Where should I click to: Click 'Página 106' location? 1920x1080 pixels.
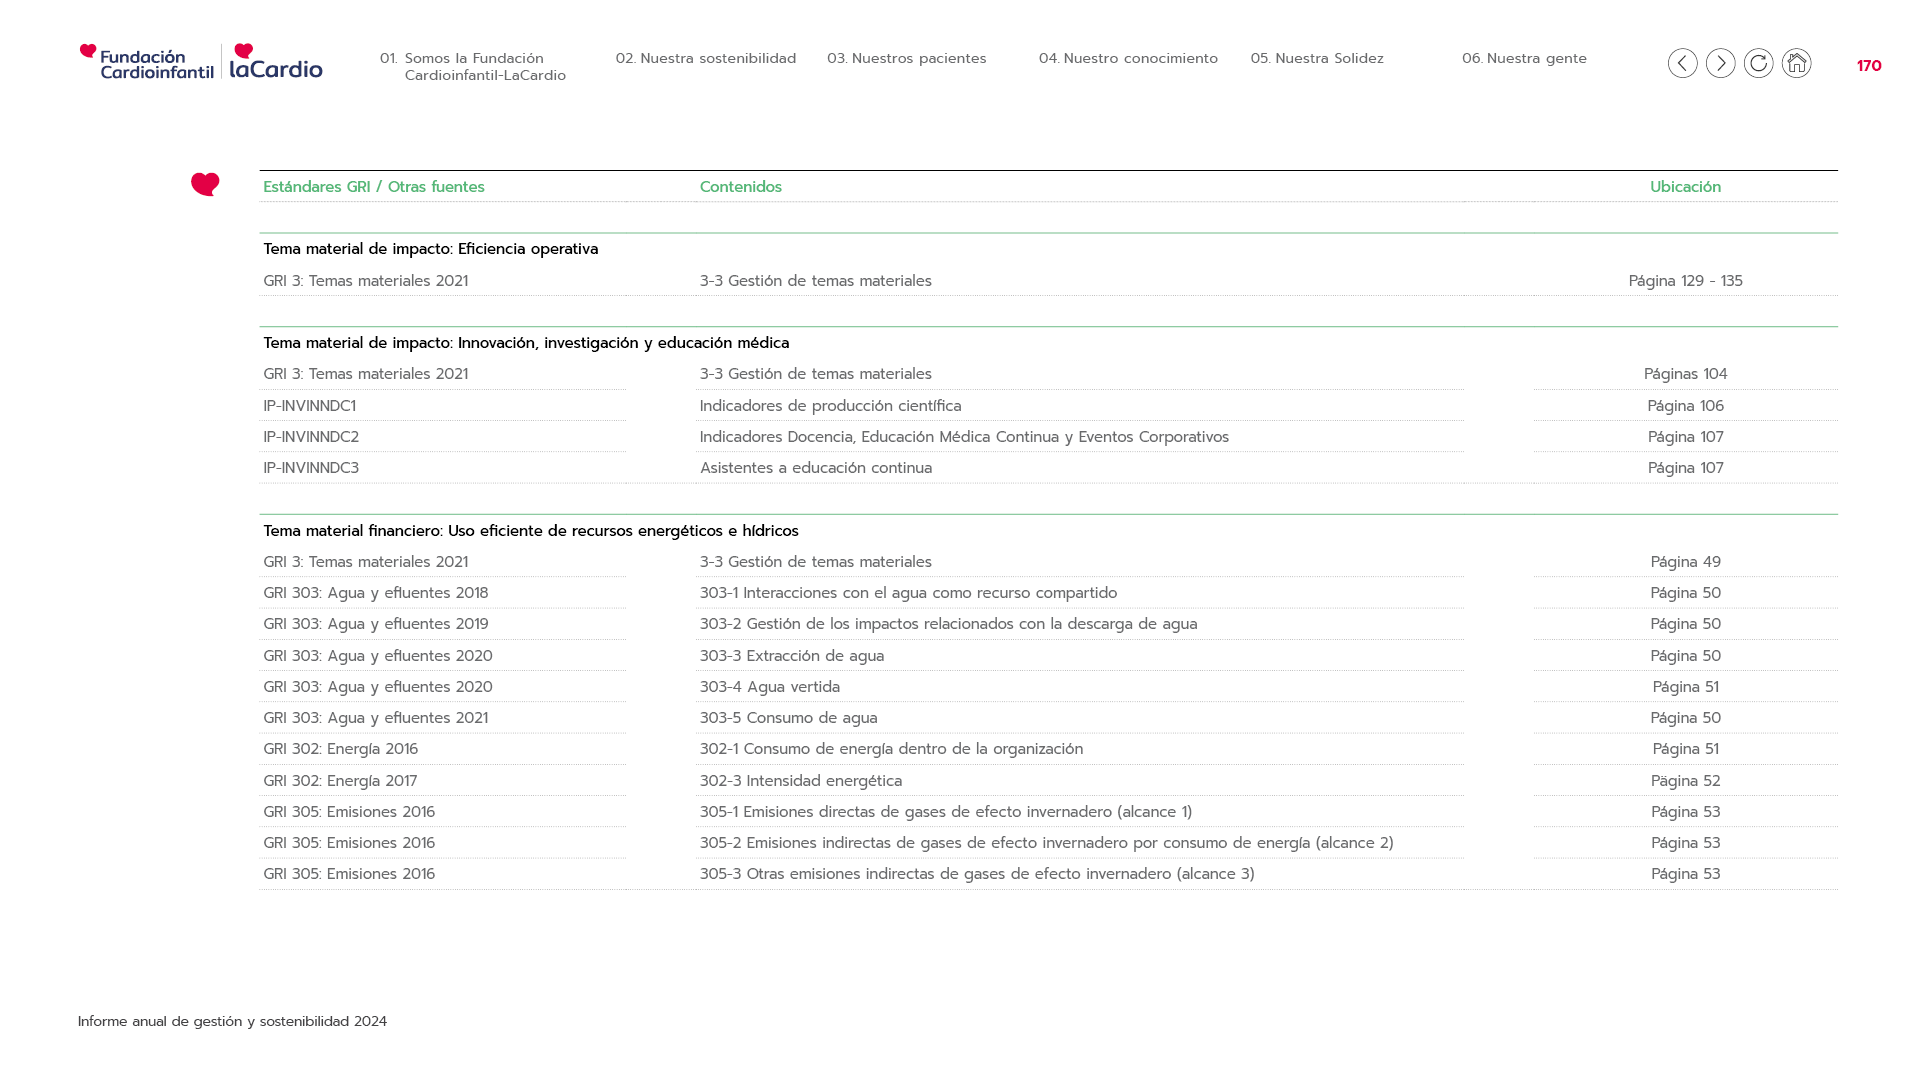pos(1685,406)
